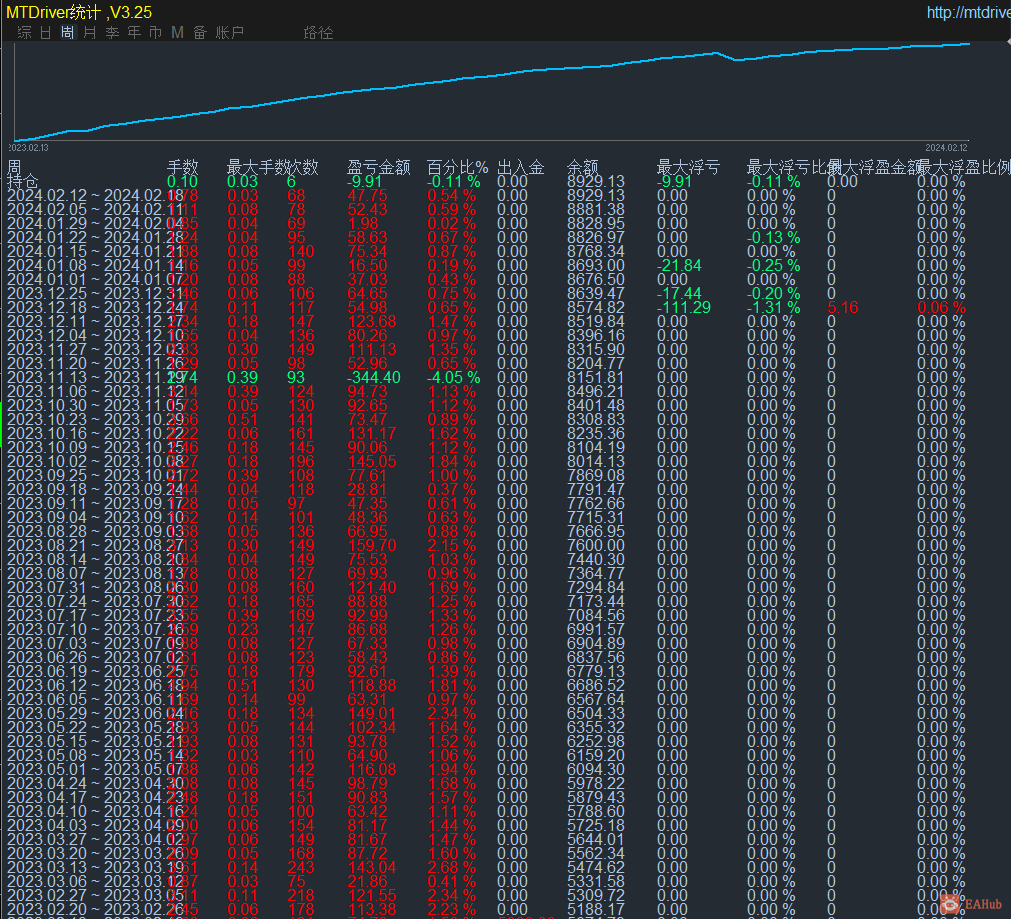
Task: Click the 2023.02.13 chart start date
Action: point(28,148)
